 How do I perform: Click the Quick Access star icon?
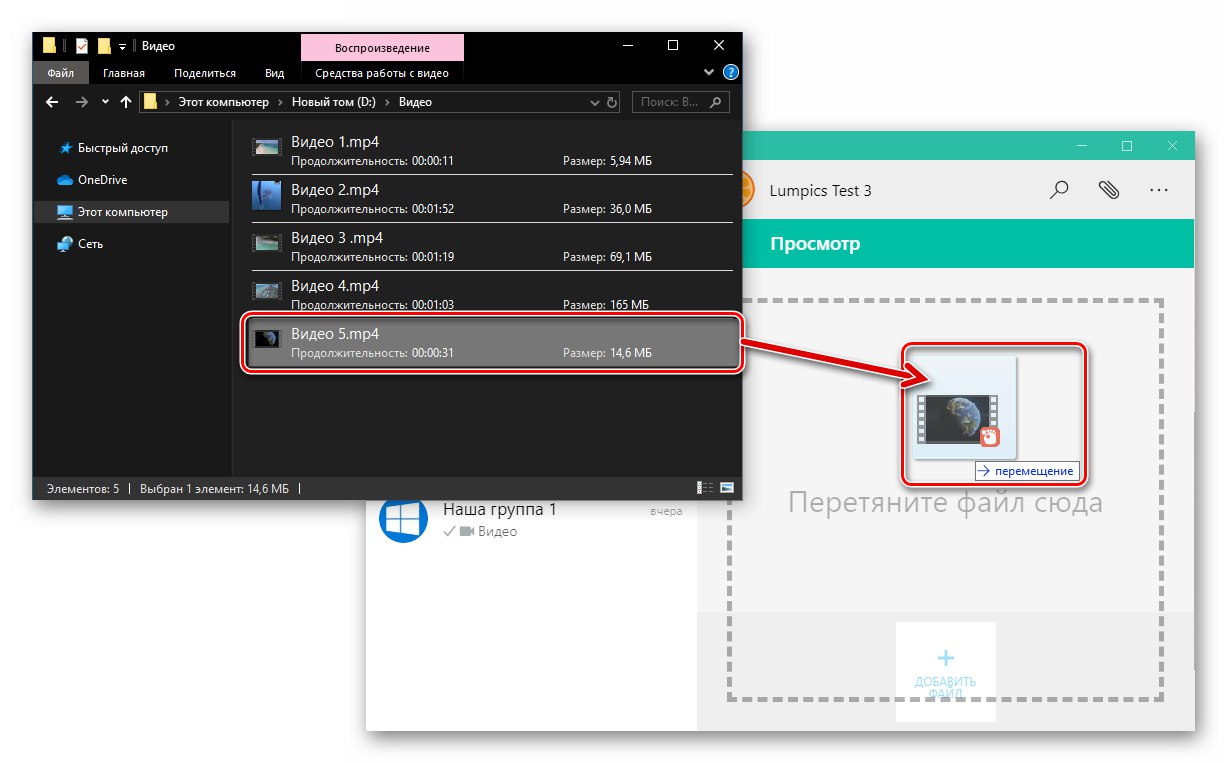click(x=65, y=148)
